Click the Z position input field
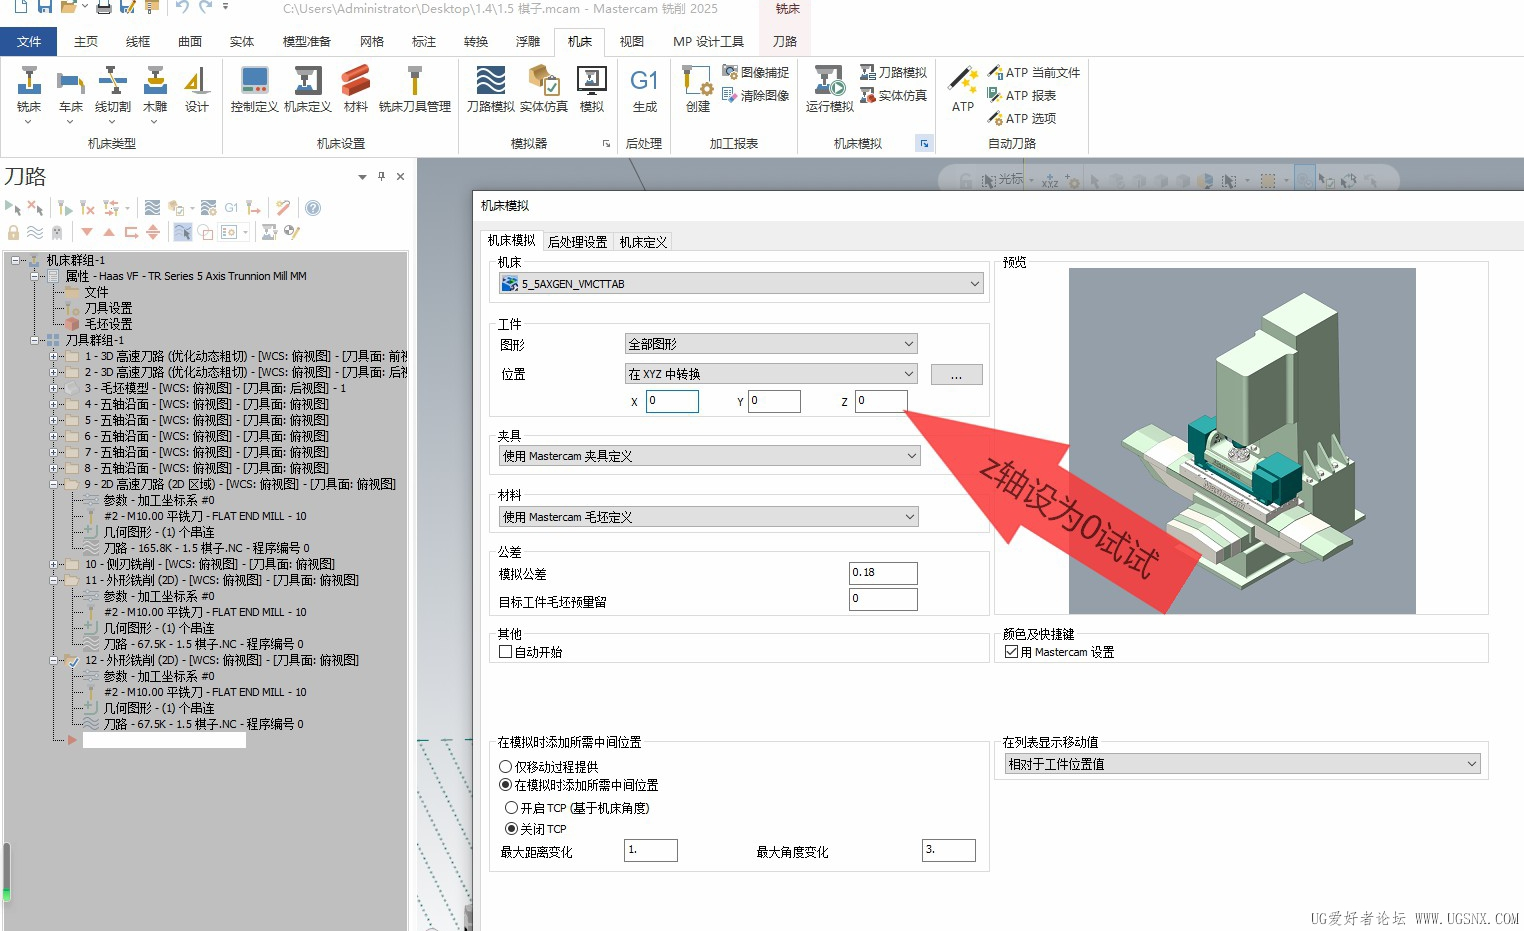Image resolution: width=1524 pixels, height=931 pixels. coord(881,401)
